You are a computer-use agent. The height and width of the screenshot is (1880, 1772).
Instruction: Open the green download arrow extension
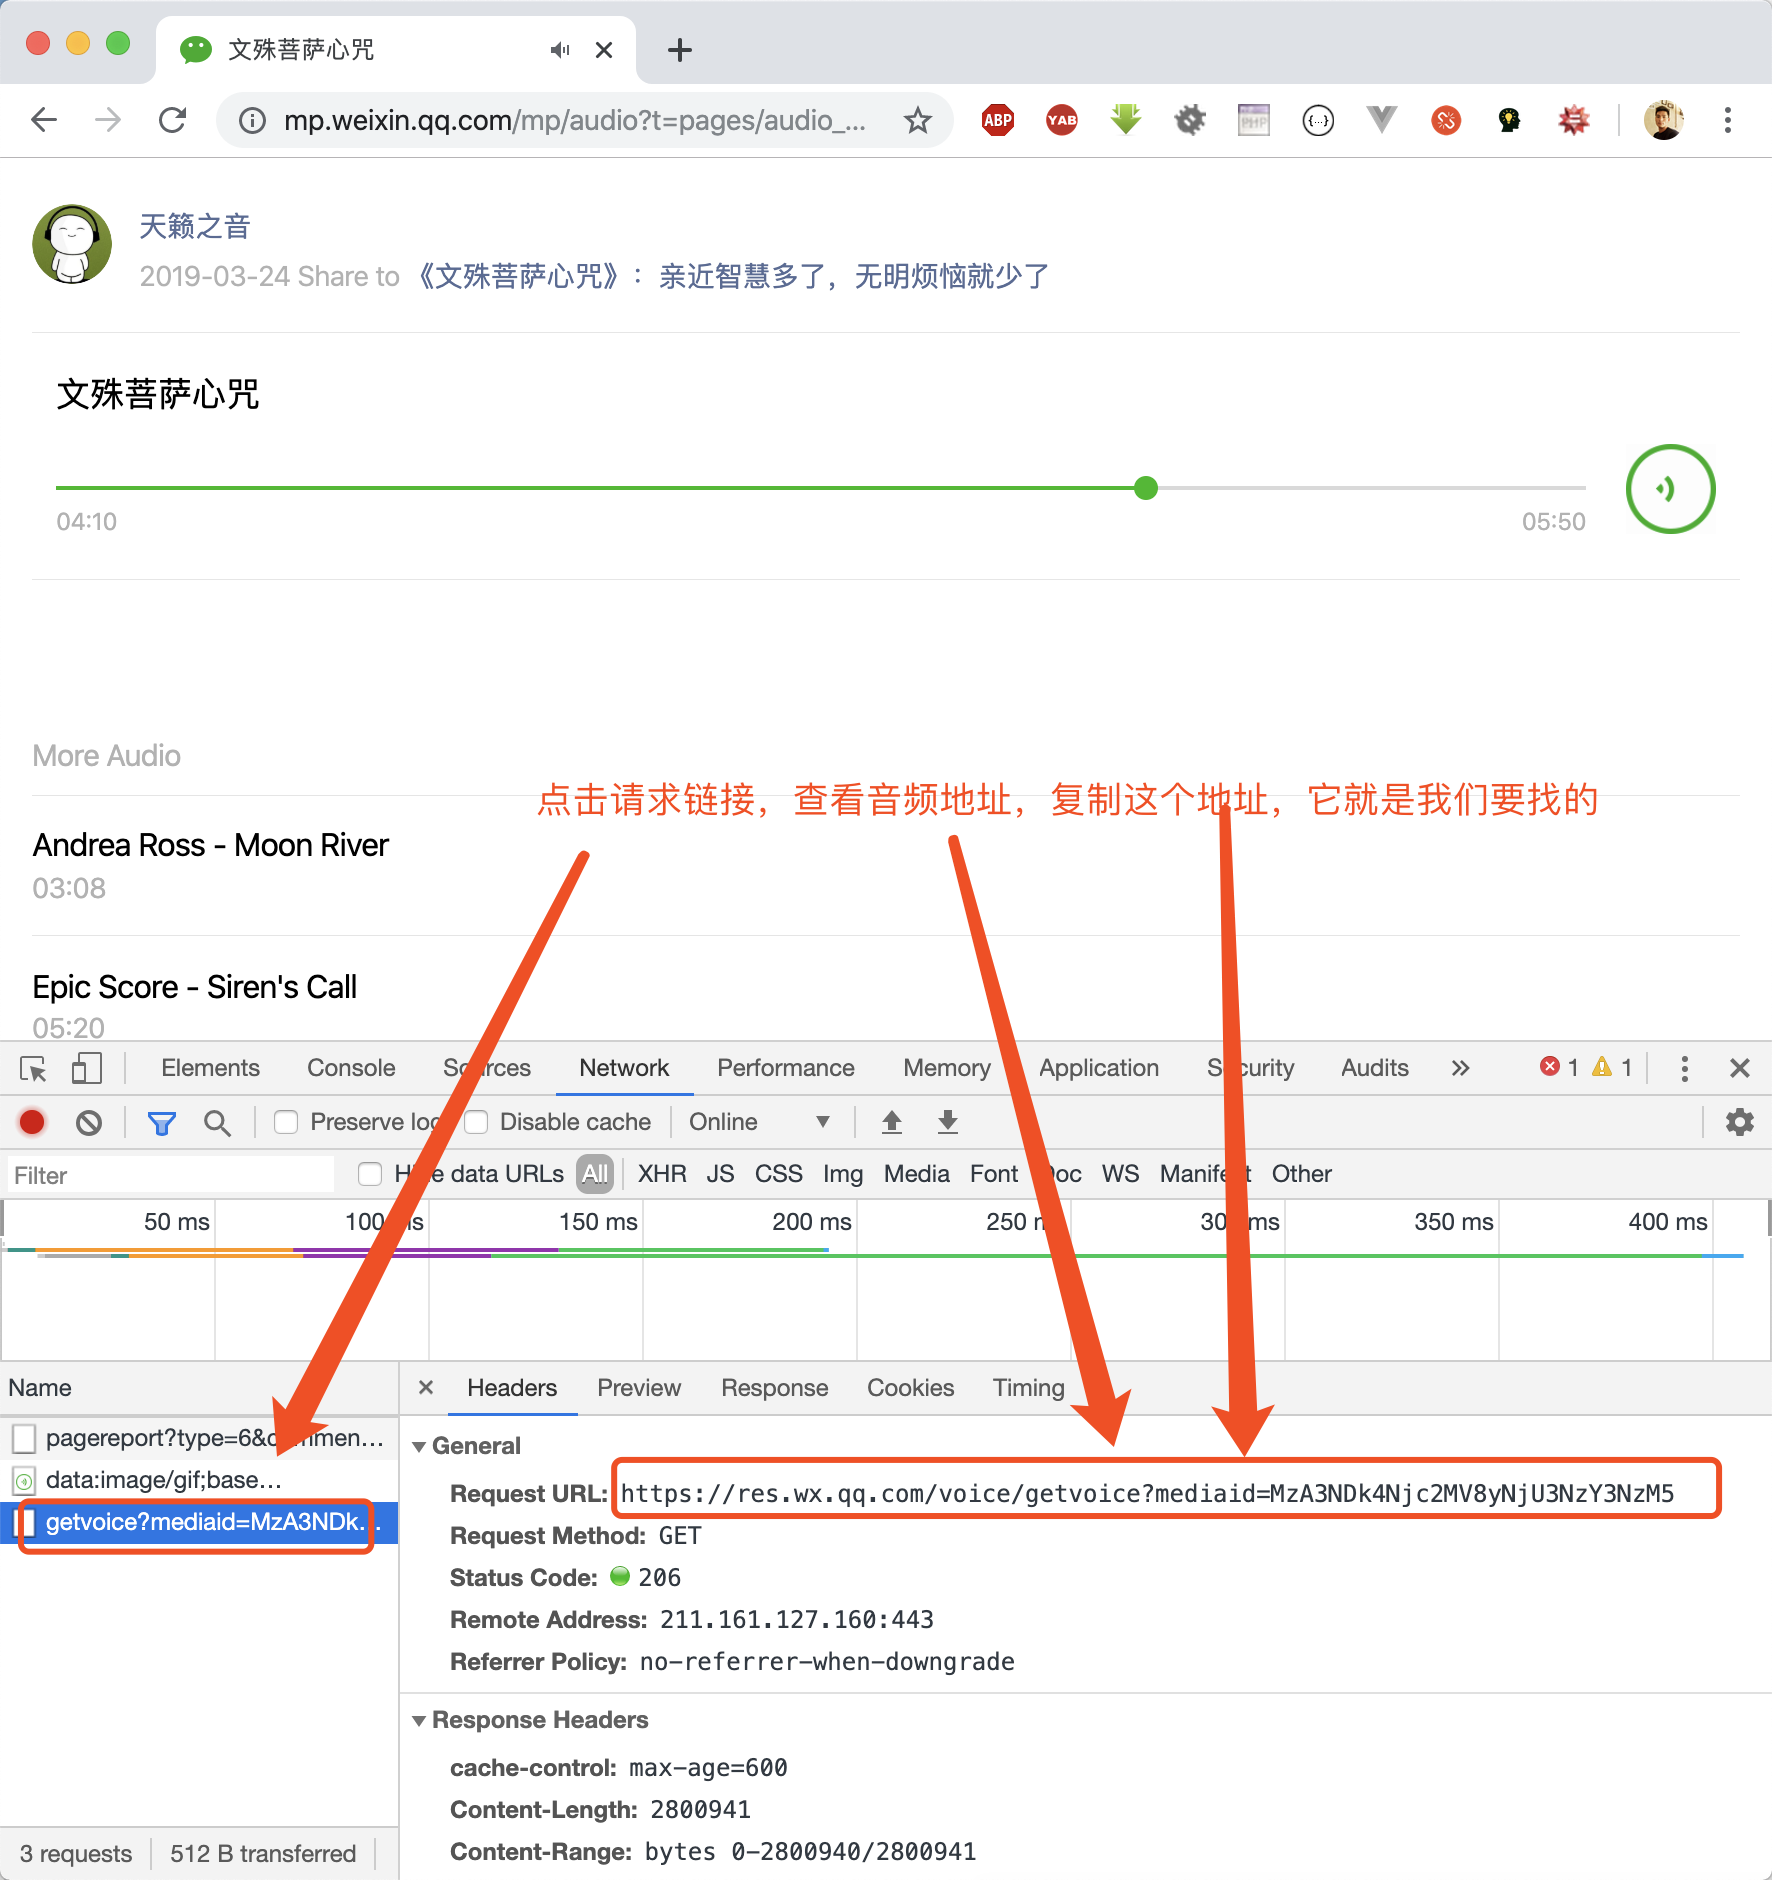point(1126,120)
